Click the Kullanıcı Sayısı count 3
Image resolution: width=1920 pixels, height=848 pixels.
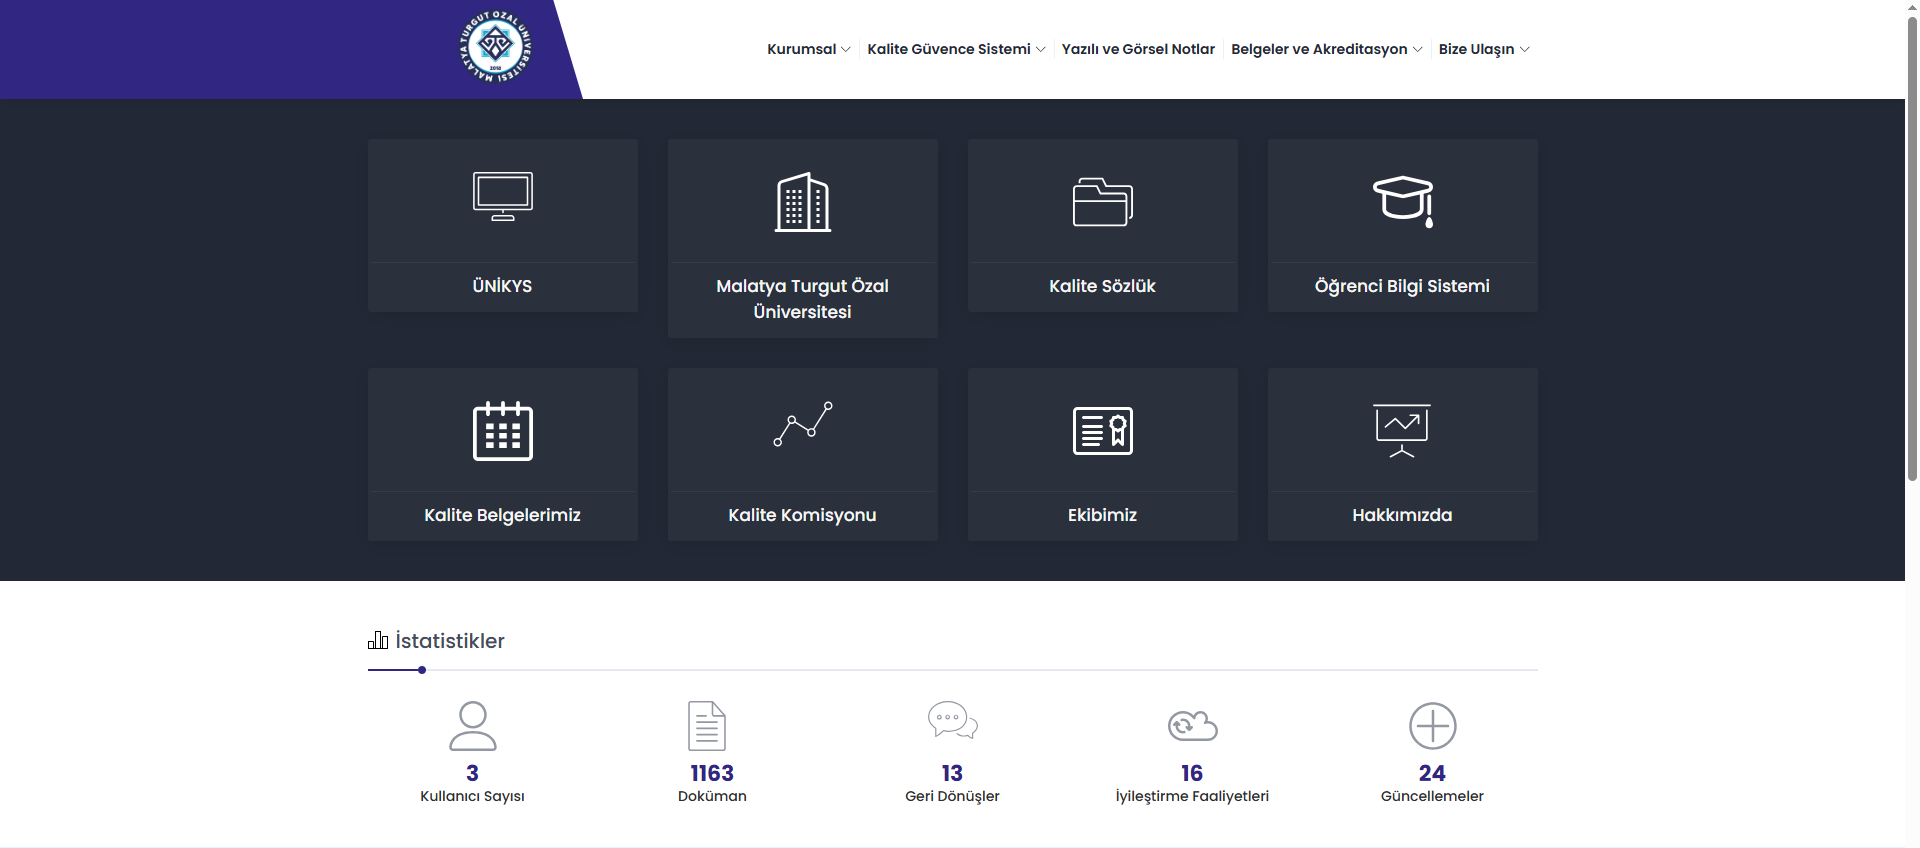(x=472, y=773)
